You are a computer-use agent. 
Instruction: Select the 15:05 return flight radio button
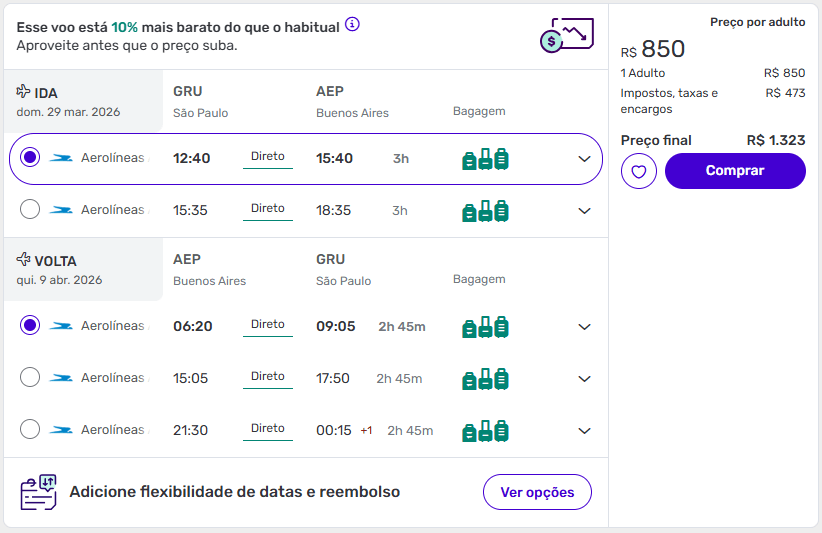(30, 377)
